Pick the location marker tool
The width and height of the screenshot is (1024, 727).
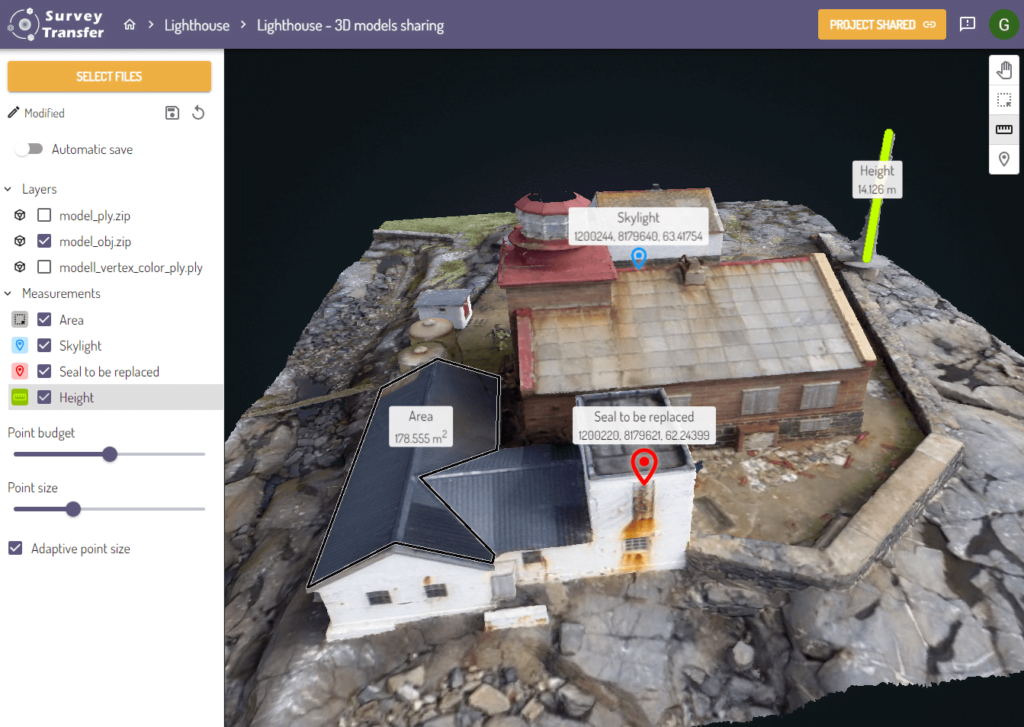click(x=1004, y=159)
